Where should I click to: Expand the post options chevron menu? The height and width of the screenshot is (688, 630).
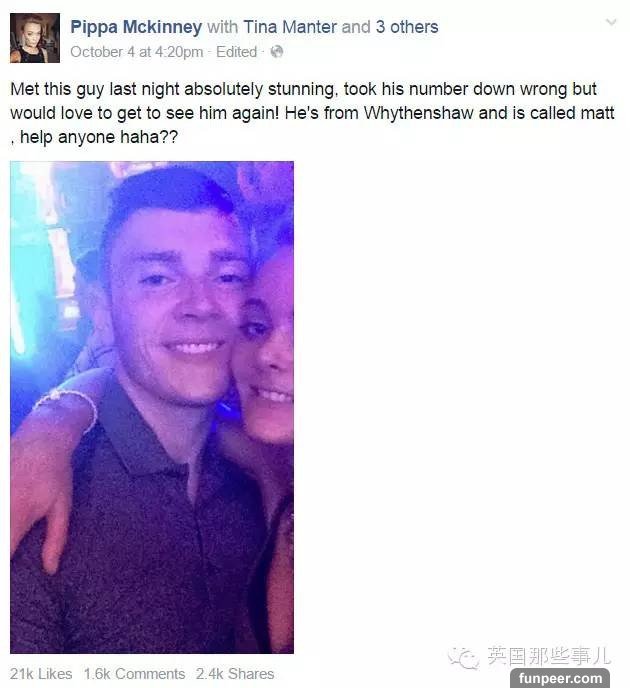pos(611,22)
